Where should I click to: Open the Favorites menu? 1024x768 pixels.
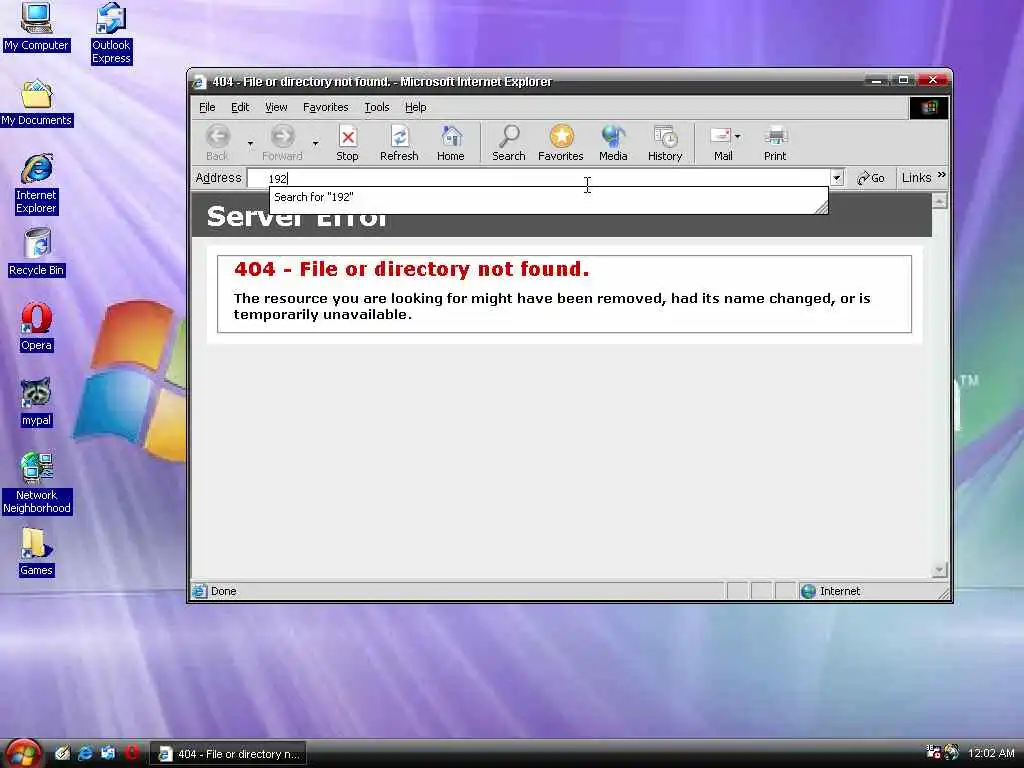tap(325, 107)
